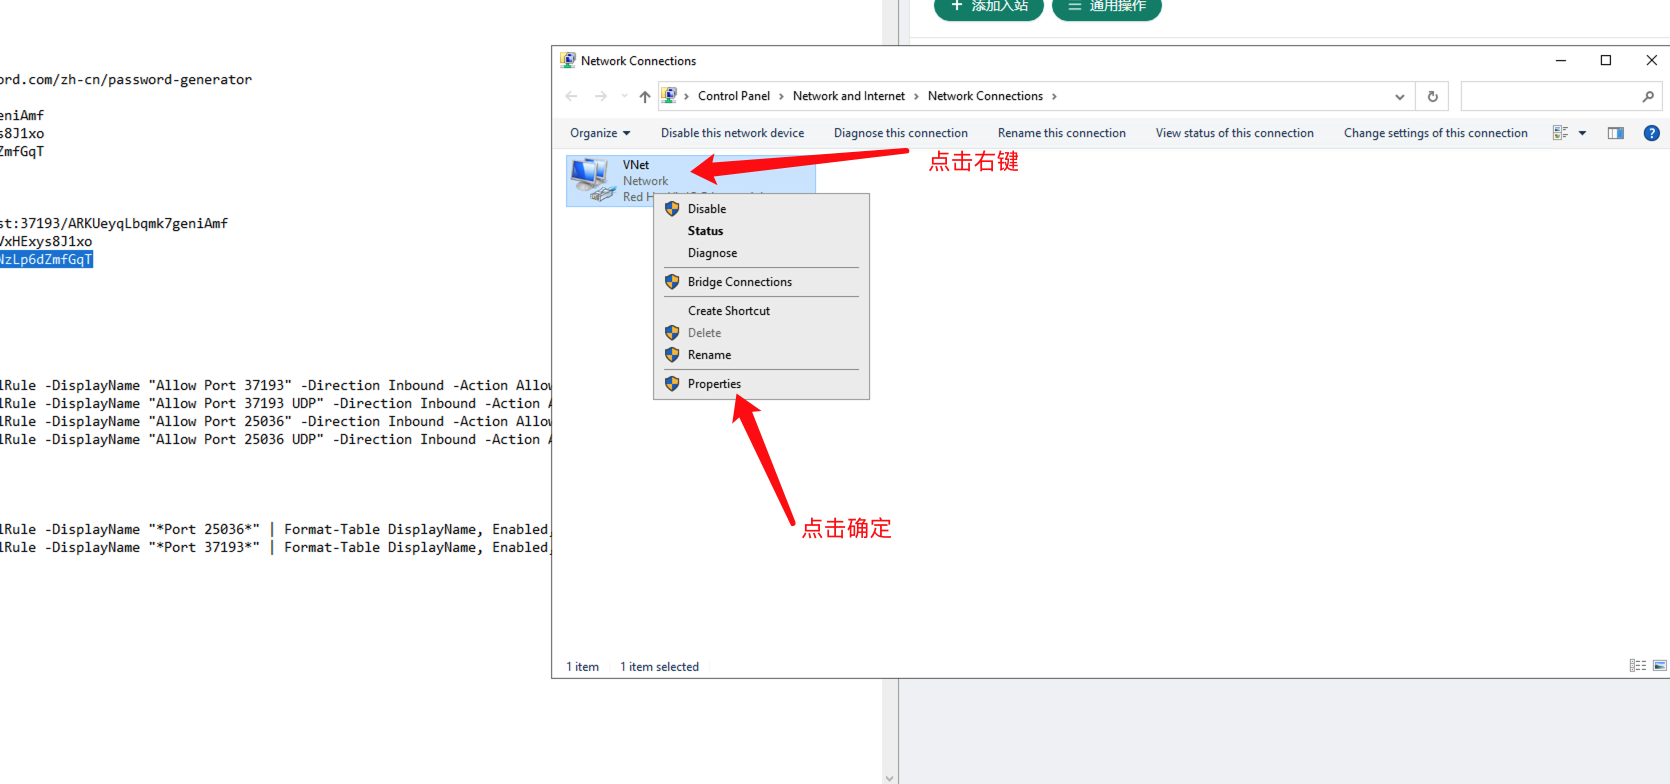This screenshot has width=1670, height=784.
Task: Open the Organize dropdown menu
Action: pos(600,133)
